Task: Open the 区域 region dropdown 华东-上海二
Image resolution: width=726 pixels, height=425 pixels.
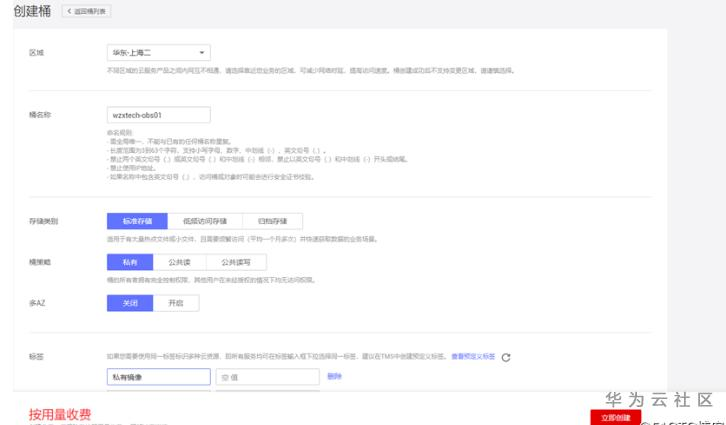Action: pyautogui.click(x=158, y=53)
